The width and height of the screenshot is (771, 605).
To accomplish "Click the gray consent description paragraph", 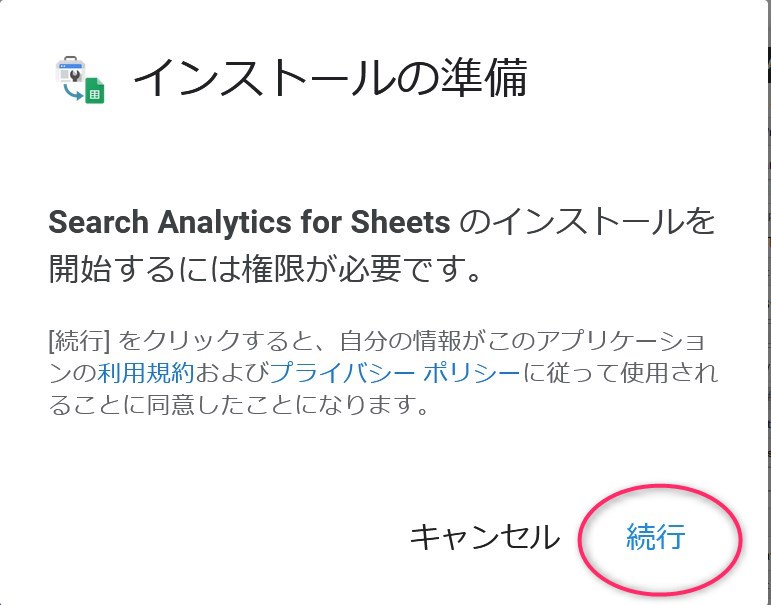I will (x=384, y=373).
